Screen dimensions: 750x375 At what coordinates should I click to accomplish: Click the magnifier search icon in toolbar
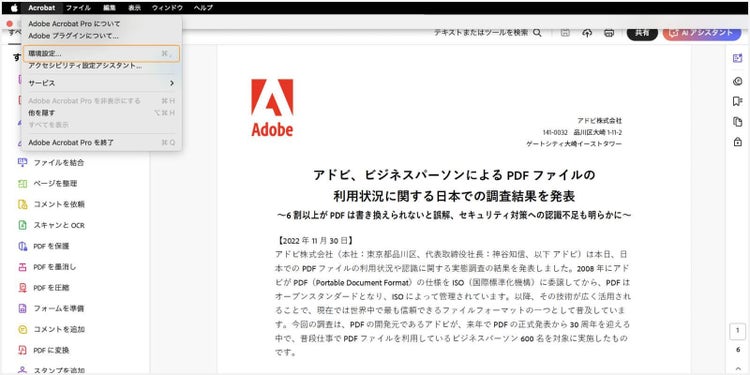(x=537, y=33)
